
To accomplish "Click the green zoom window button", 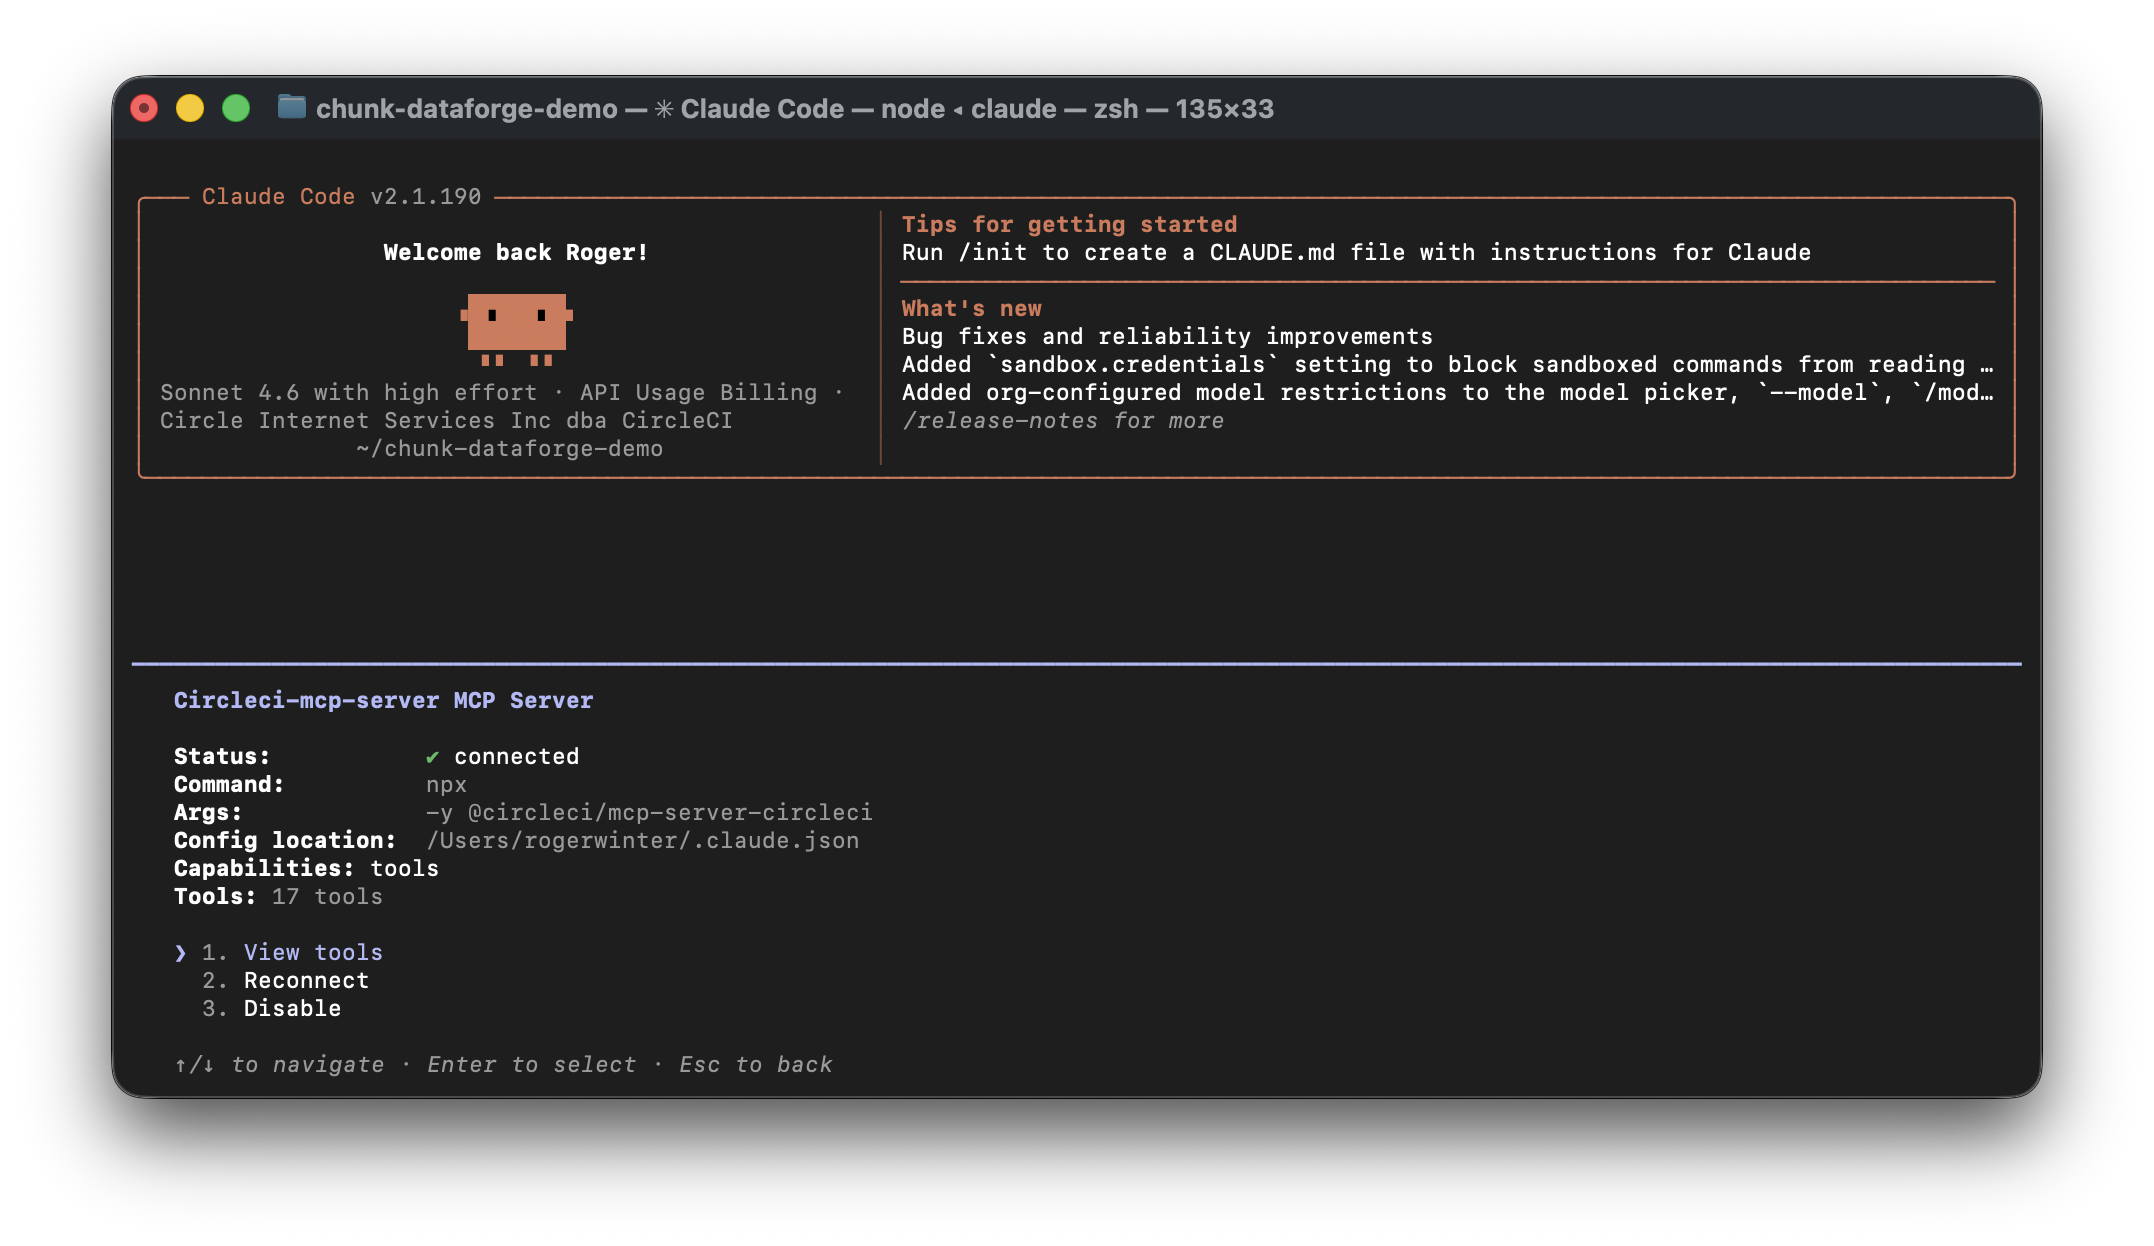I will pyautogui.click(x=236, y=108).
